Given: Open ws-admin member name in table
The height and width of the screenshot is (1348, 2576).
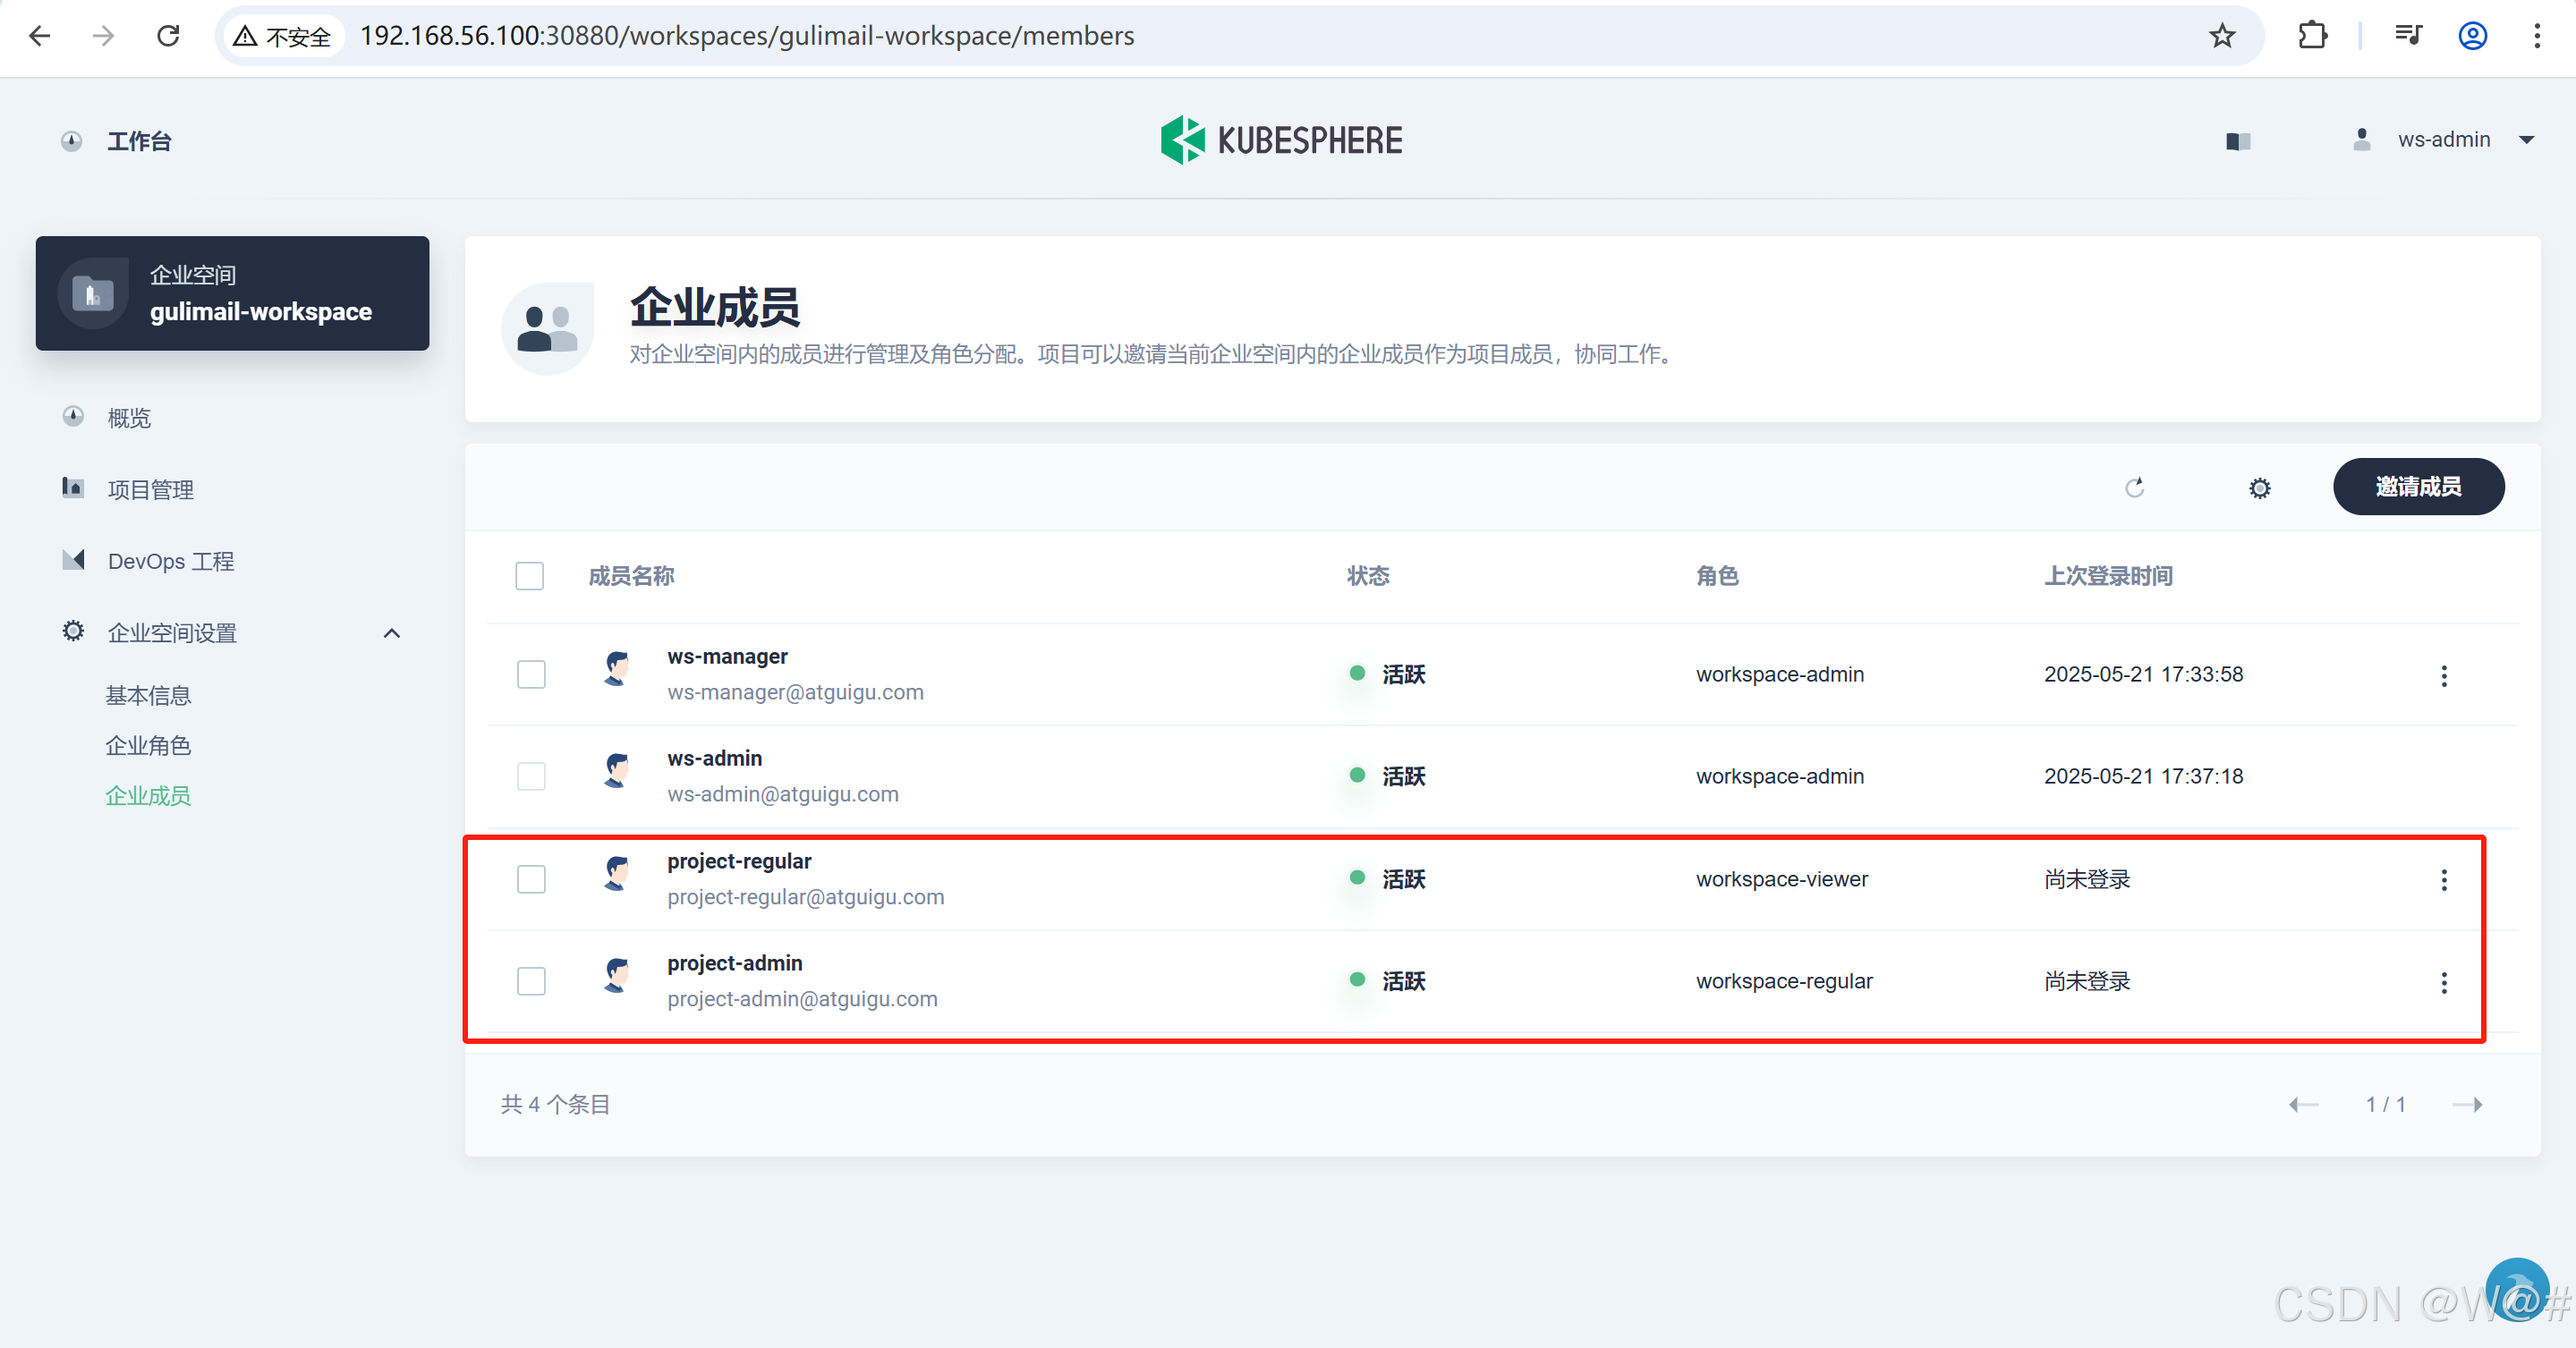Looking at the screenshot, I should click(x=714, y=758).
